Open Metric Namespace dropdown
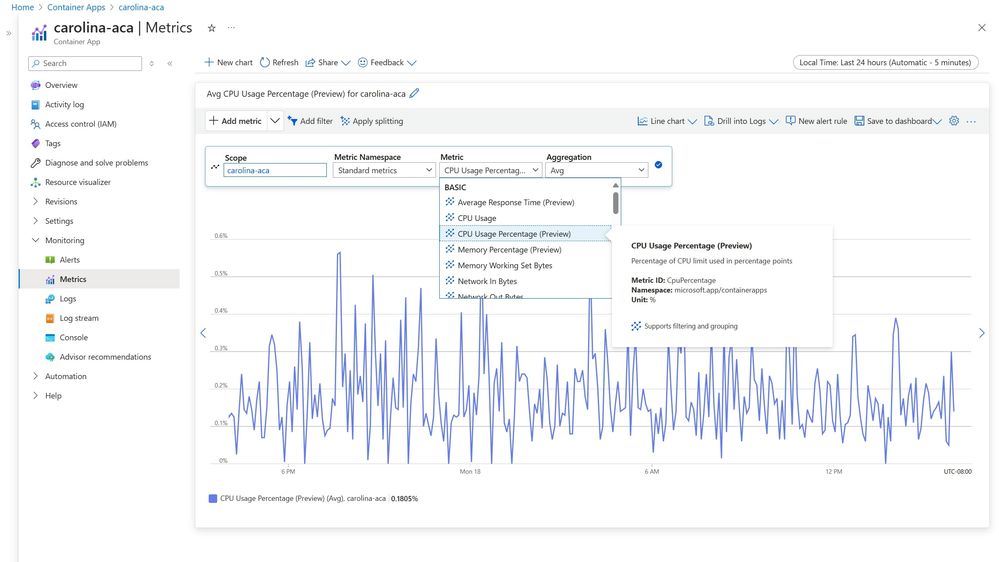The image size is (999, 562). (384, 170)
